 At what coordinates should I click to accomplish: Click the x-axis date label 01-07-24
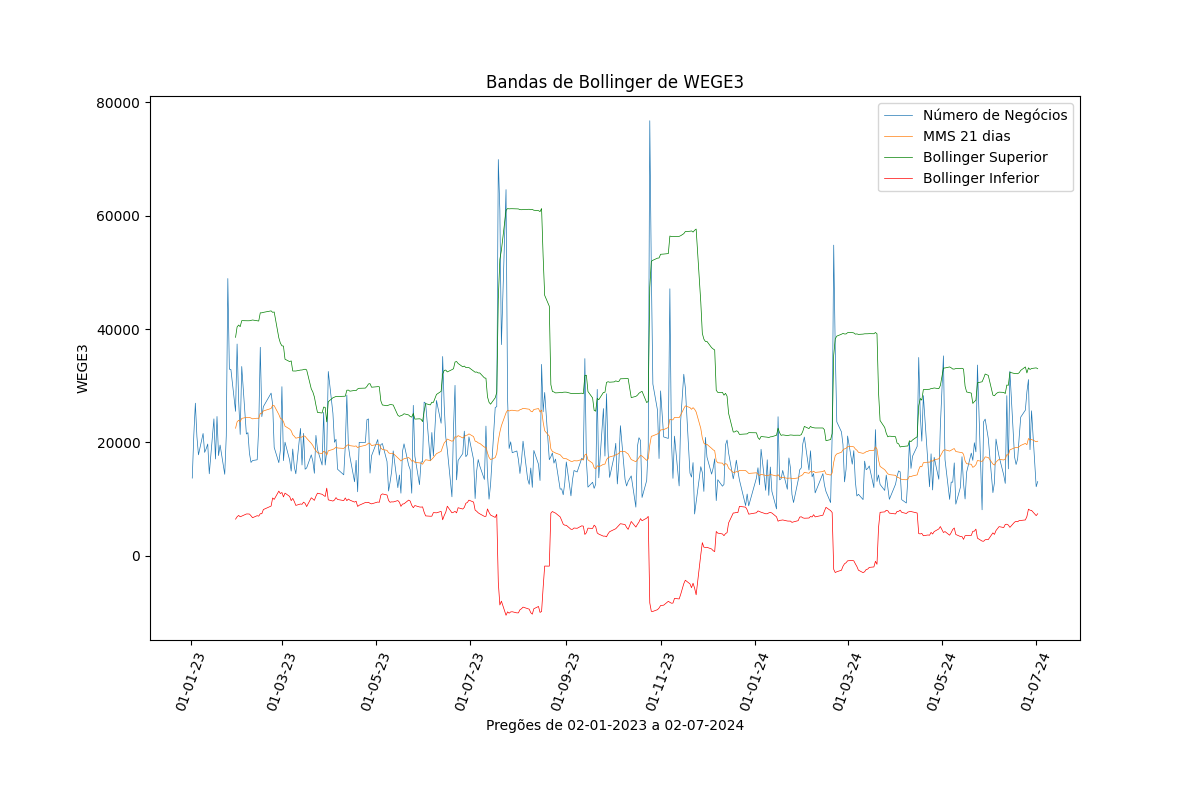tap(1034, 681)
